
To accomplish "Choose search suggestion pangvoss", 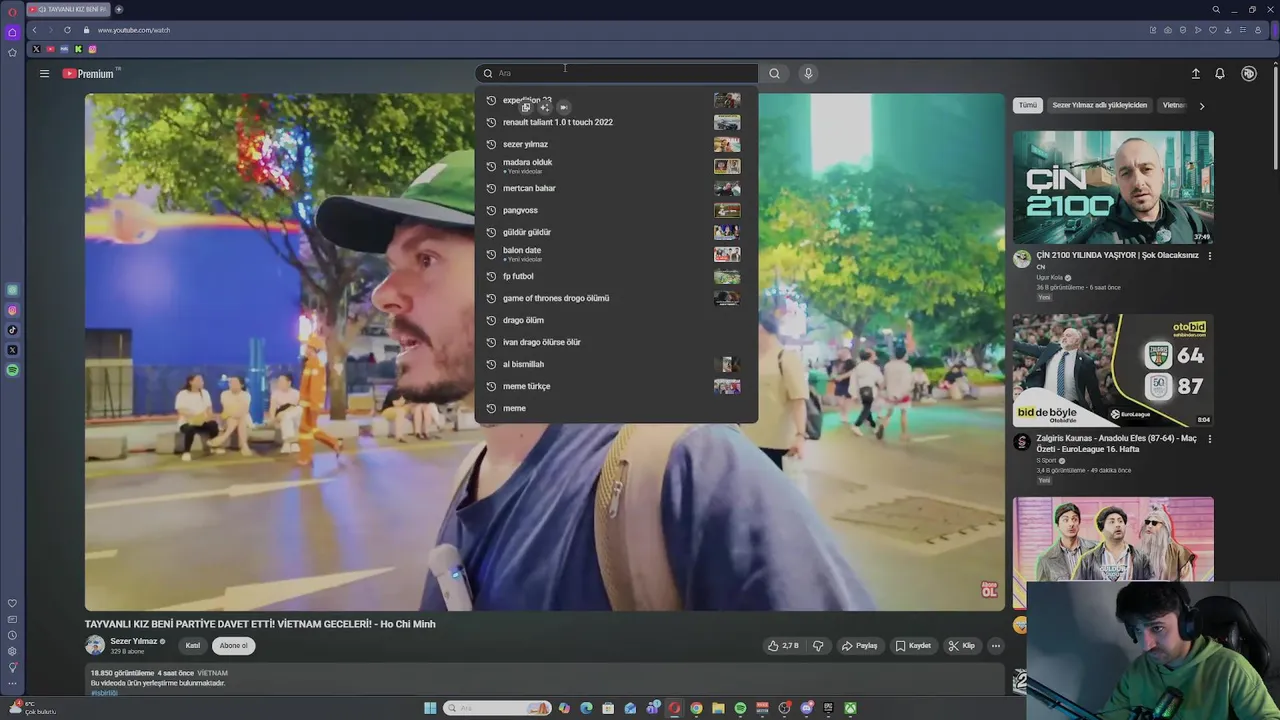I will pyautogui.click(x=616, y=210).
